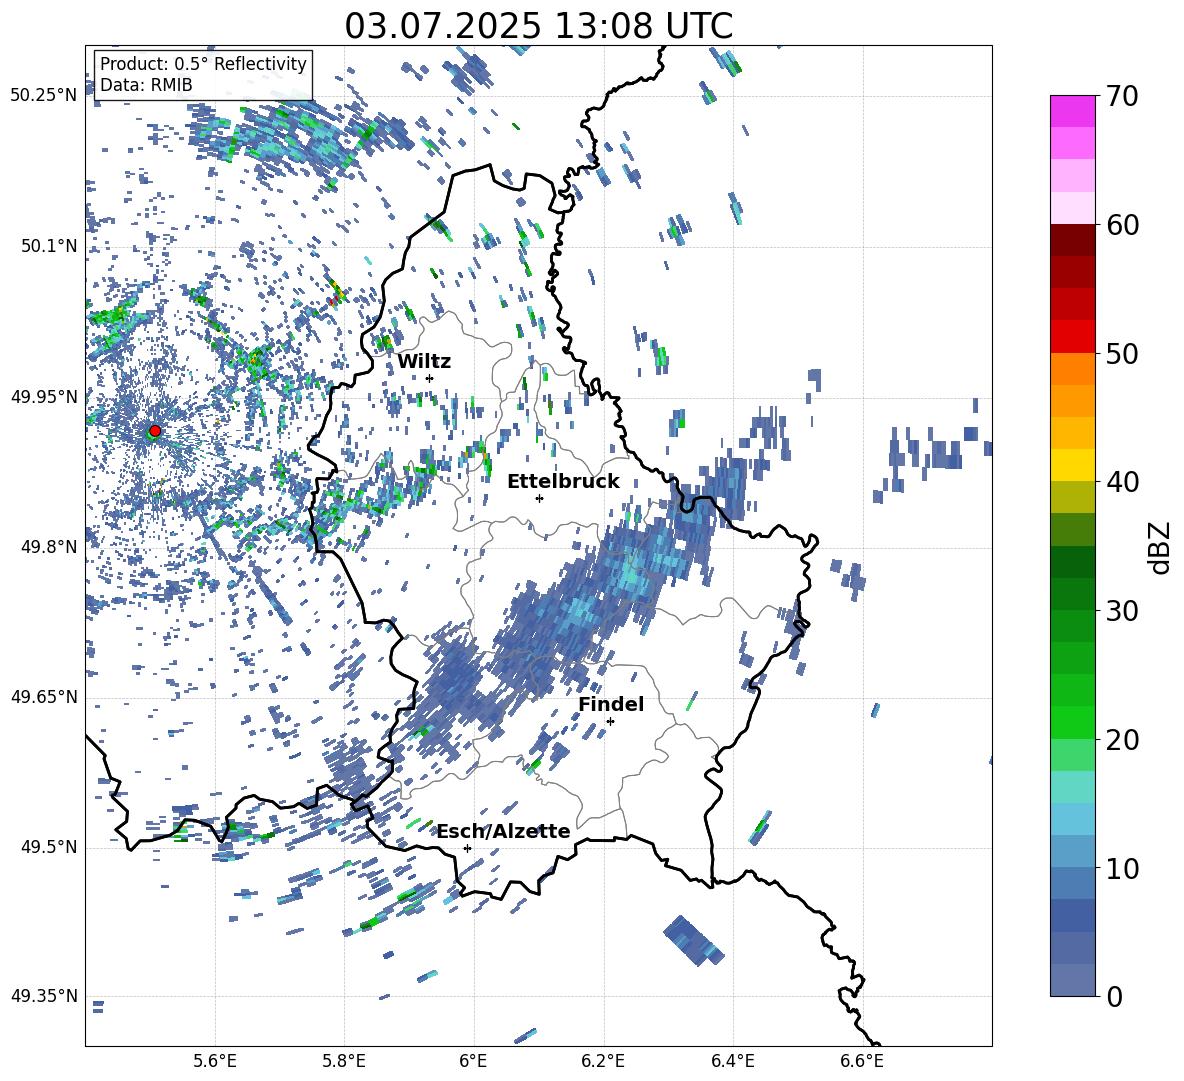
Task: Click the Ettelbruck city label
Action: click(x=563, y=482)
